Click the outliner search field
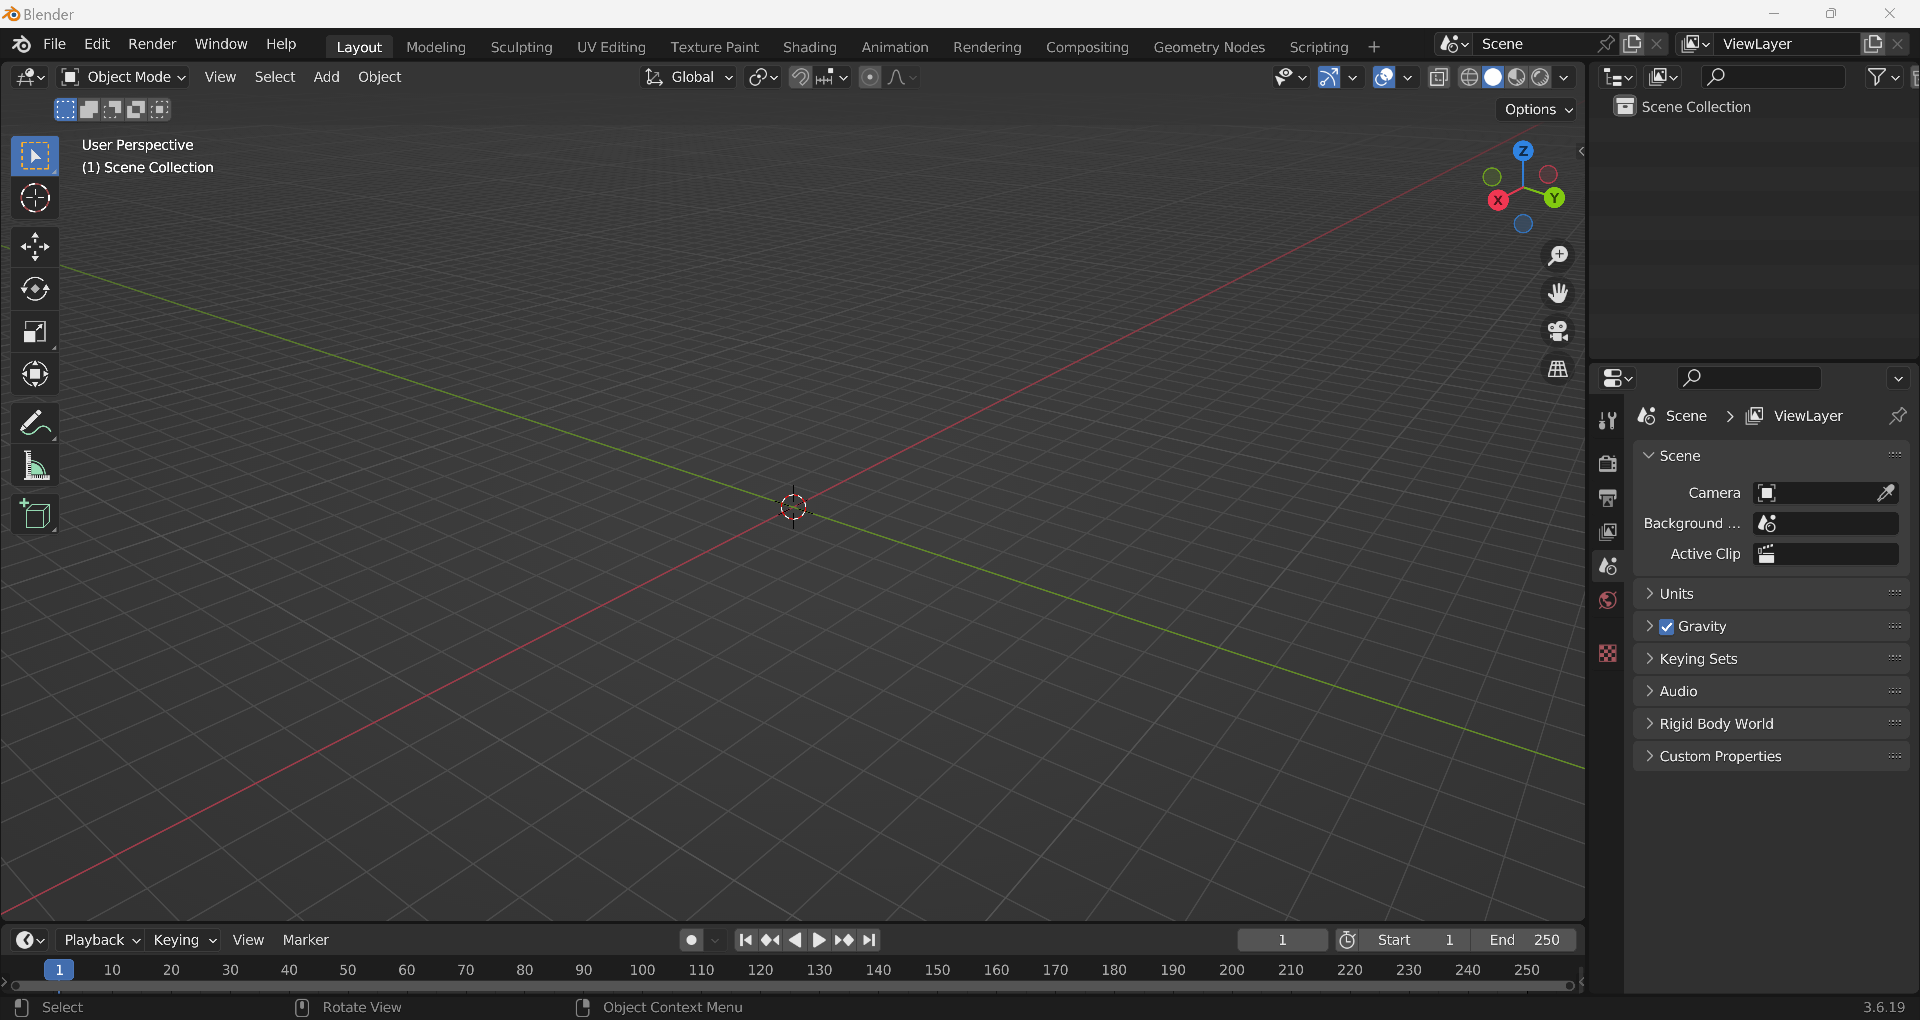 click(x=1773, y=77)
